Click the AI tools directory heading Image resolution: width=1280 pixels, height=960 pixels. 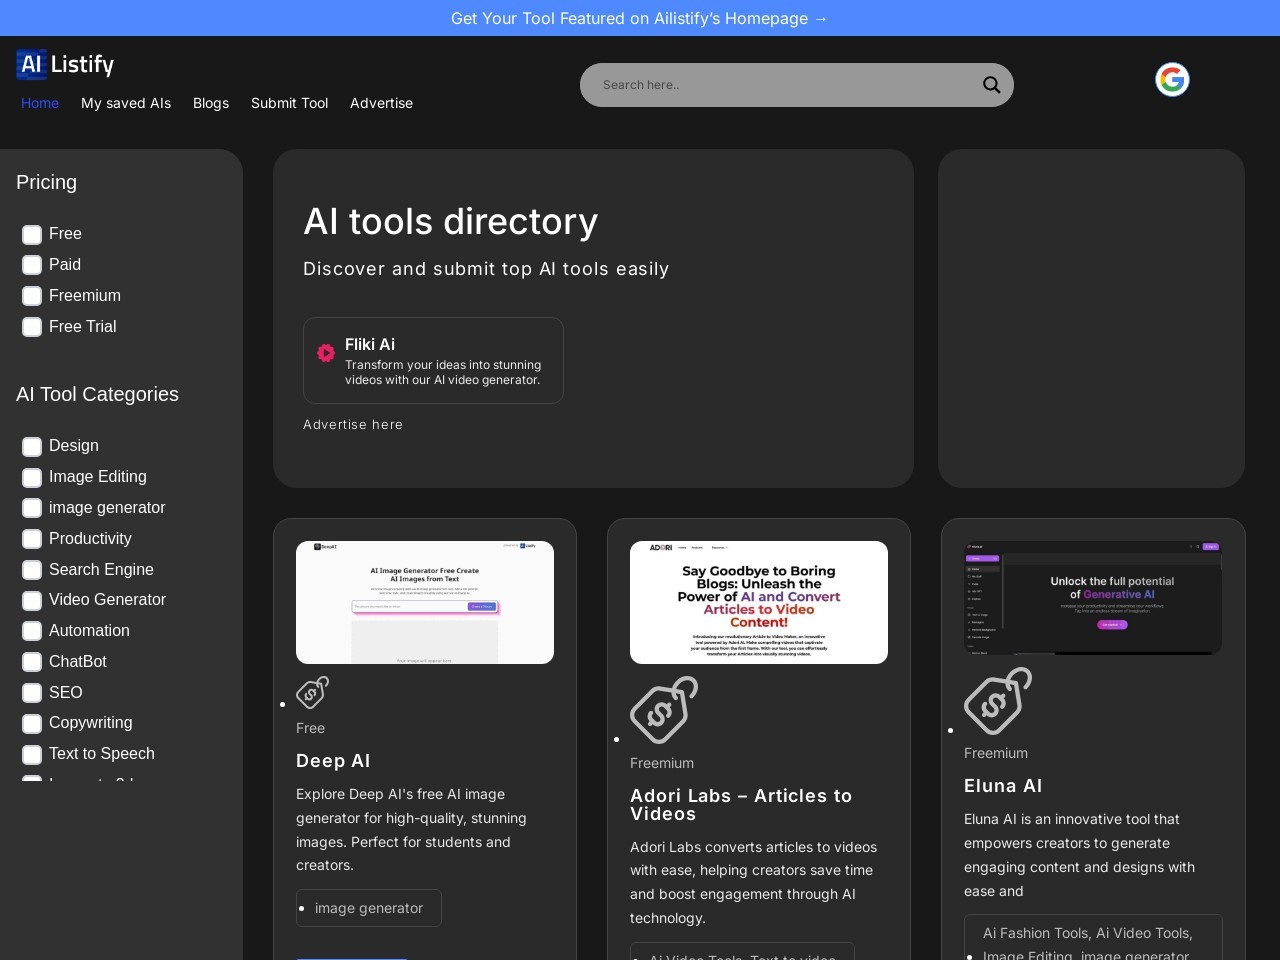451,221
